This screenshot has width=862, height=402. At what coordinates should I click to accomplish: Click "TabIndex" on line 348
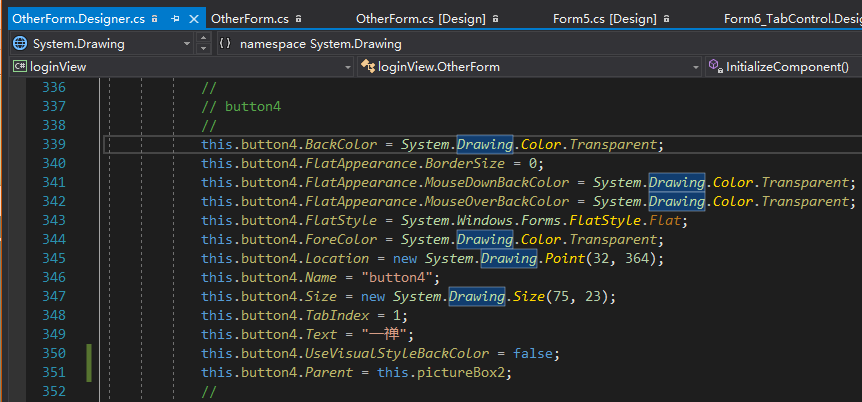tap(337, 316)
